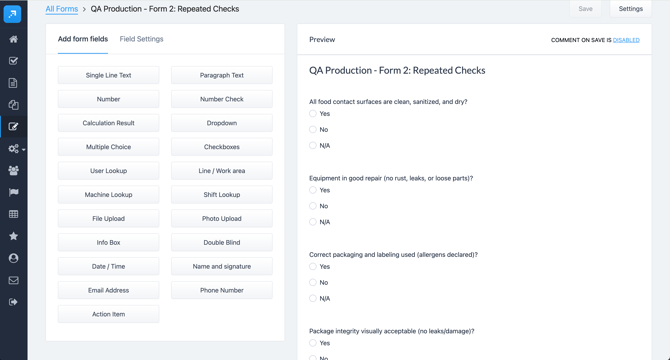
Task: Open the user profile icon in sidebar
Action: click(13, 258)
